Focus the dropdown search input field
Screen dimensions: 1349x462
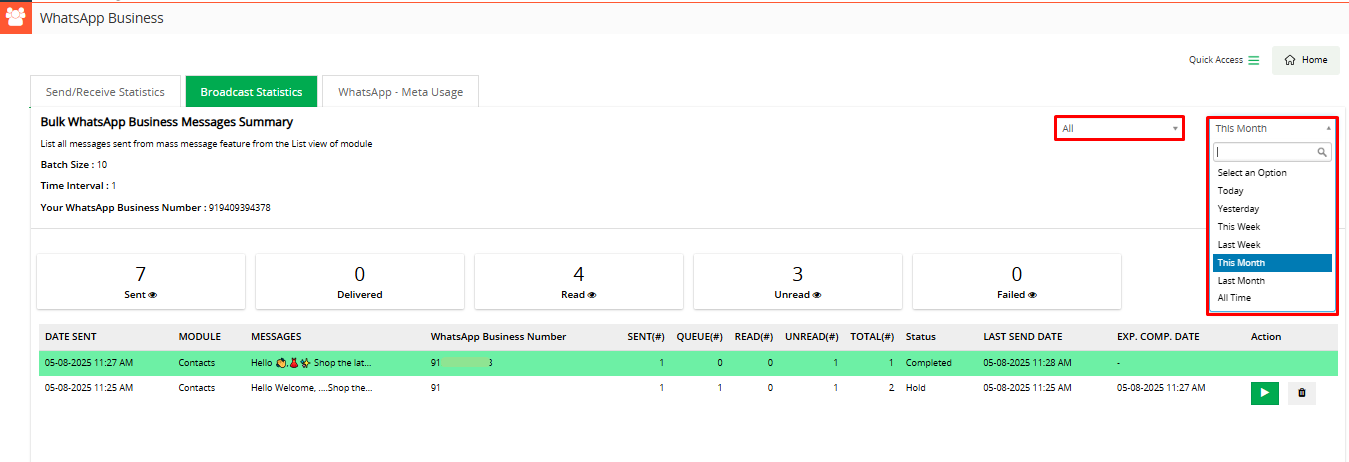tap(1272, 152)
